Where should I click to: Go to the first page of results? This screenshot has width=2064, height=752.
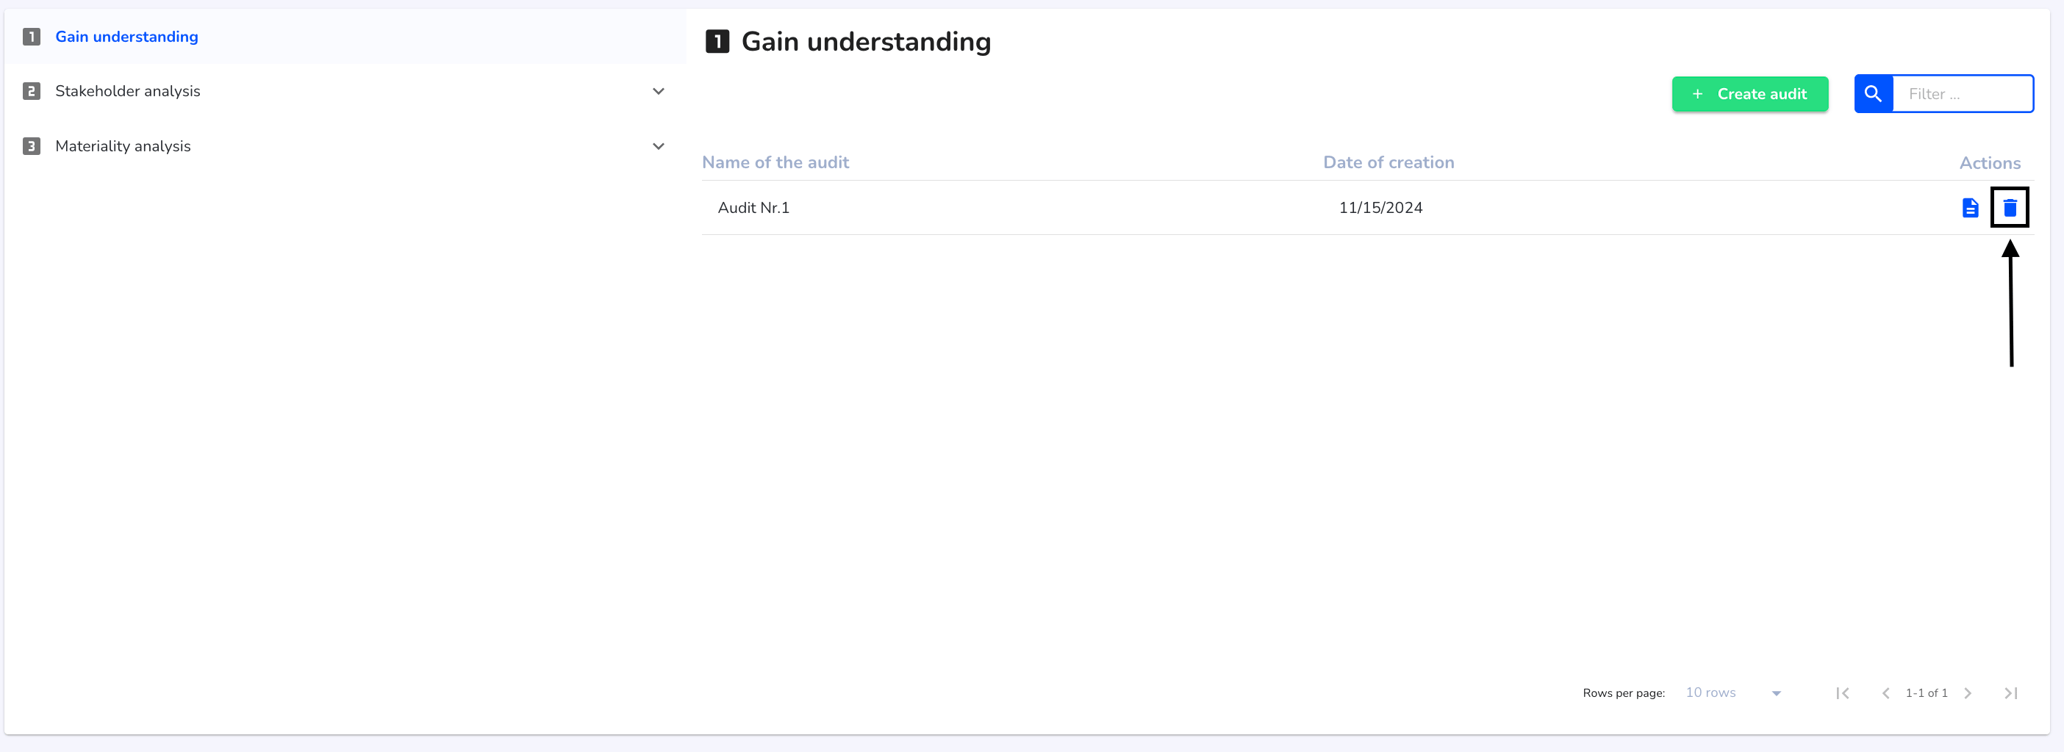(1843, 693)
